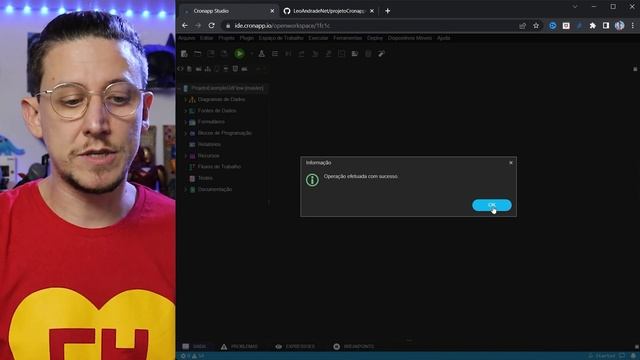Expand the Formulários node

(186, 122)
